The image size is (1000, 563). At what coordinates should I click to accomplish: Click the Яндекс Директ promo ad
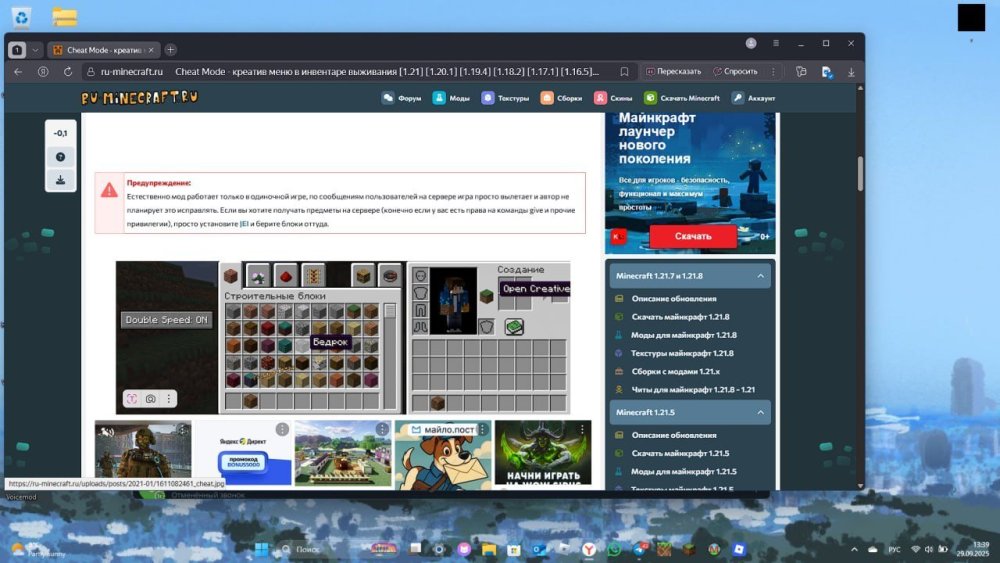point(243,453)
